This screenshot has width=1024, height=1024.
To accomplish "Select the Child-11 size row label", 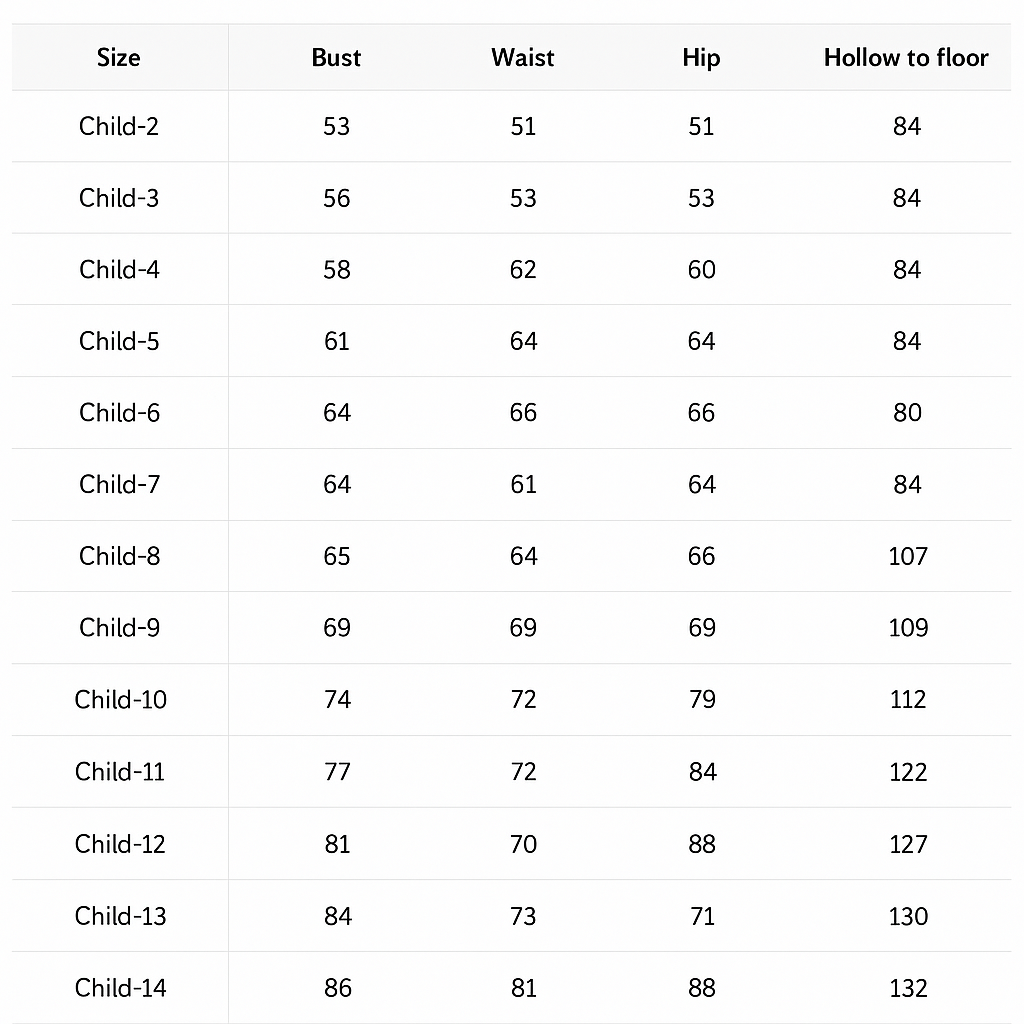I will click(120, 771).
